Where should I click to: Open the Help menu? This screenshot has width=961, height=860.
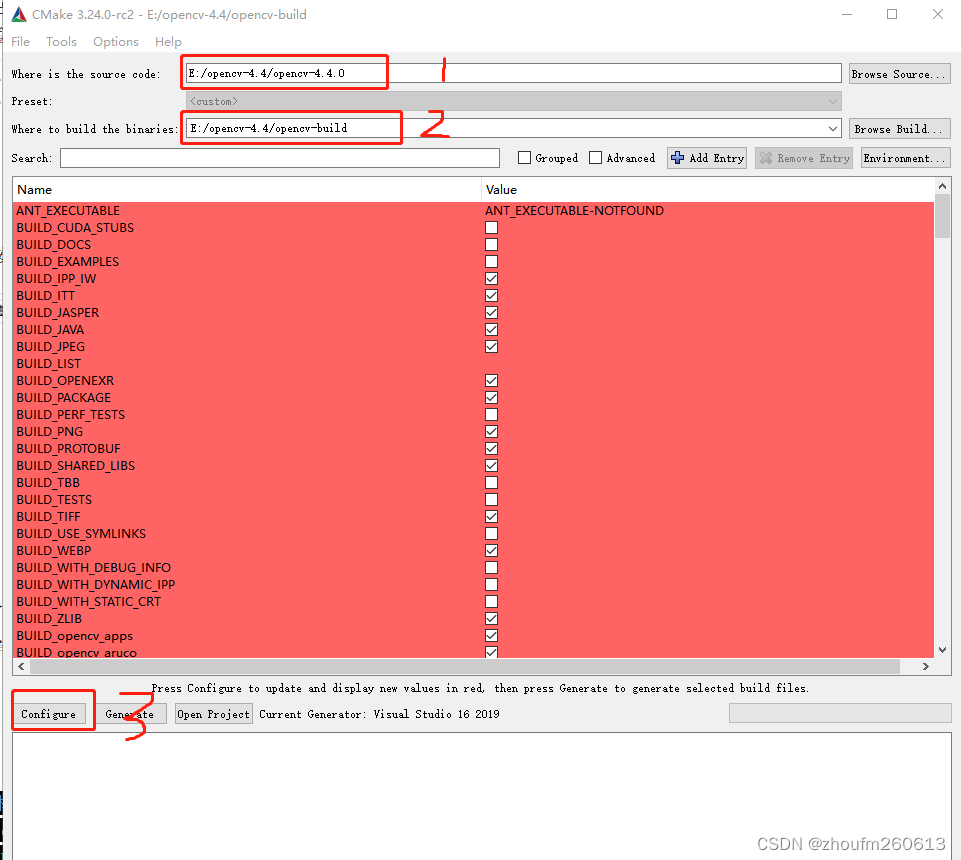point(168,42)
